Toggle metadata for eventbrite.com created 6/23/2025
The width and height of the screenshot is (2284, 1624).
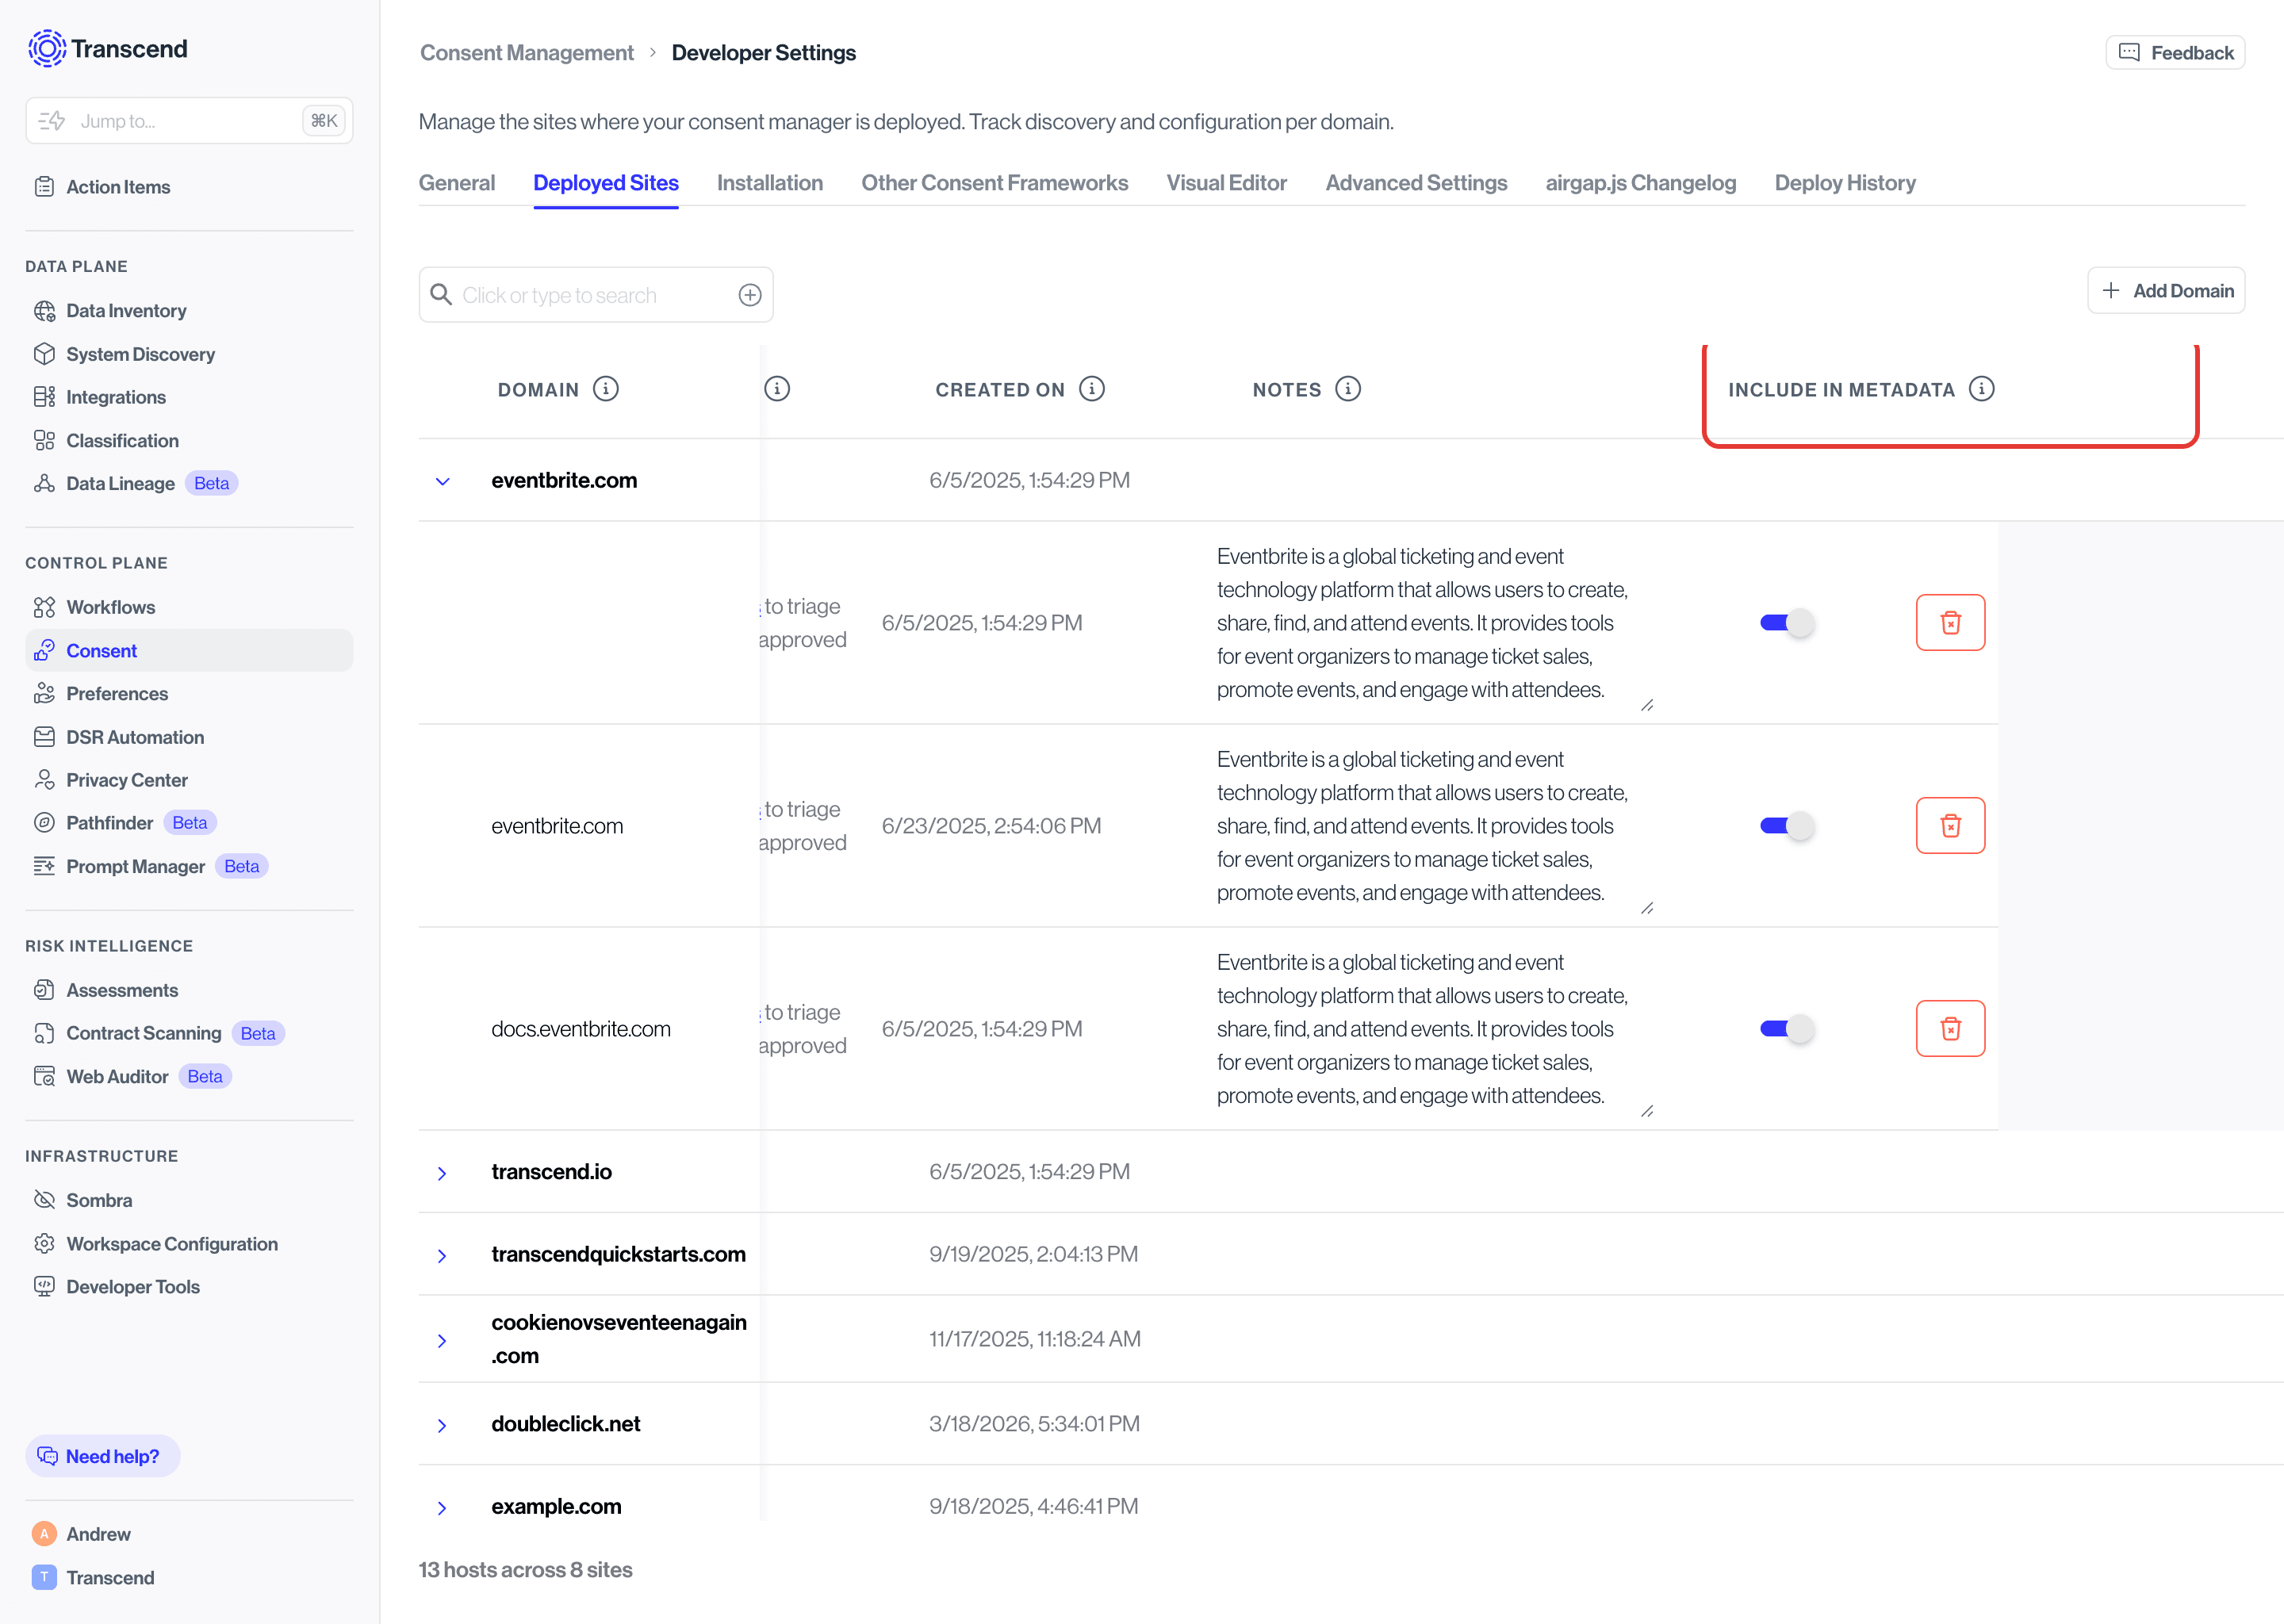click(1787, 826)
